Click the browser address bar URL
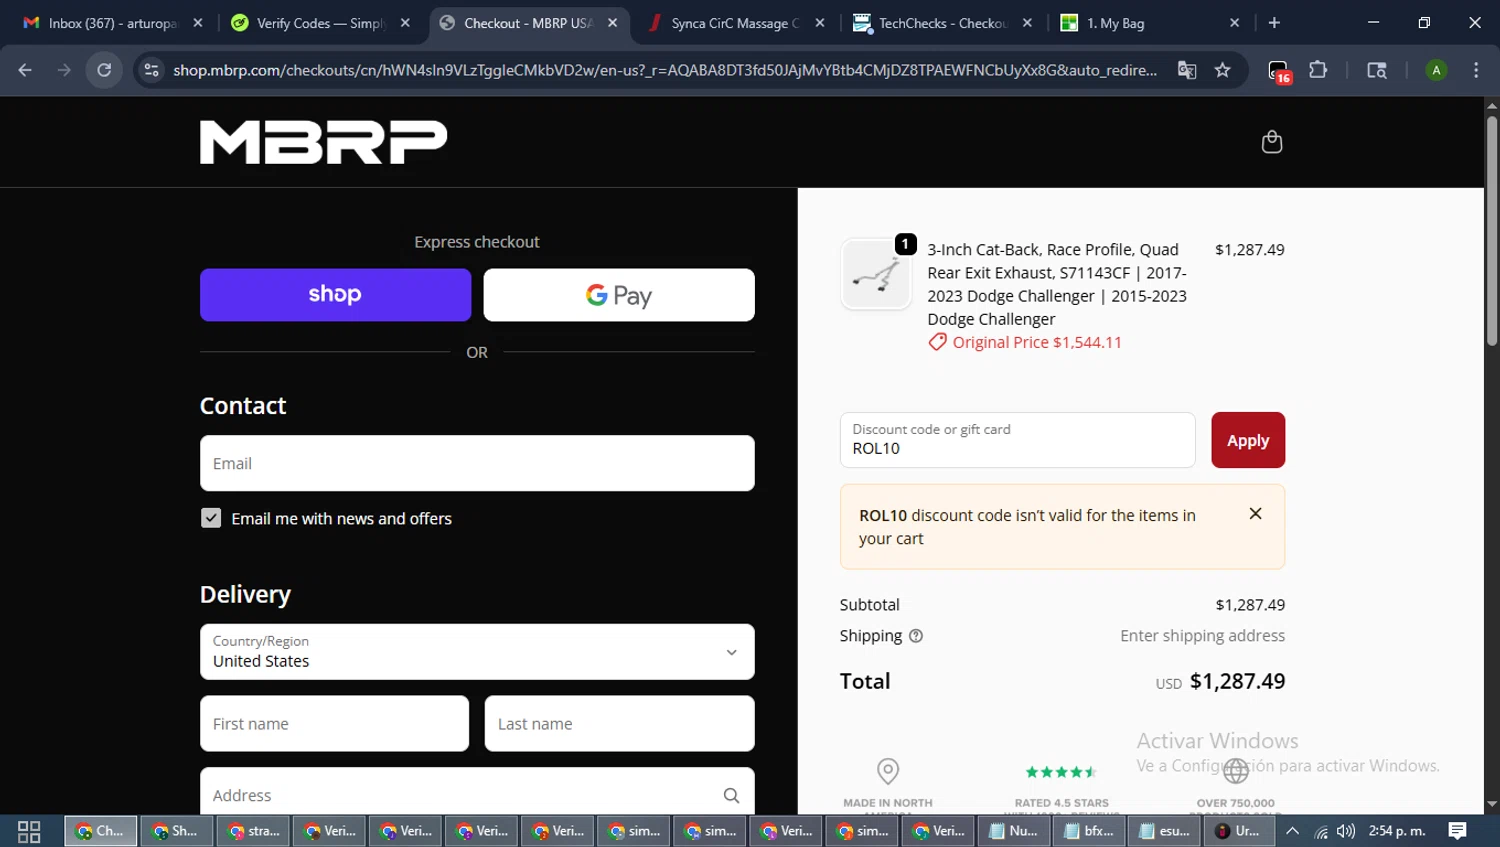 pos(665,70)
